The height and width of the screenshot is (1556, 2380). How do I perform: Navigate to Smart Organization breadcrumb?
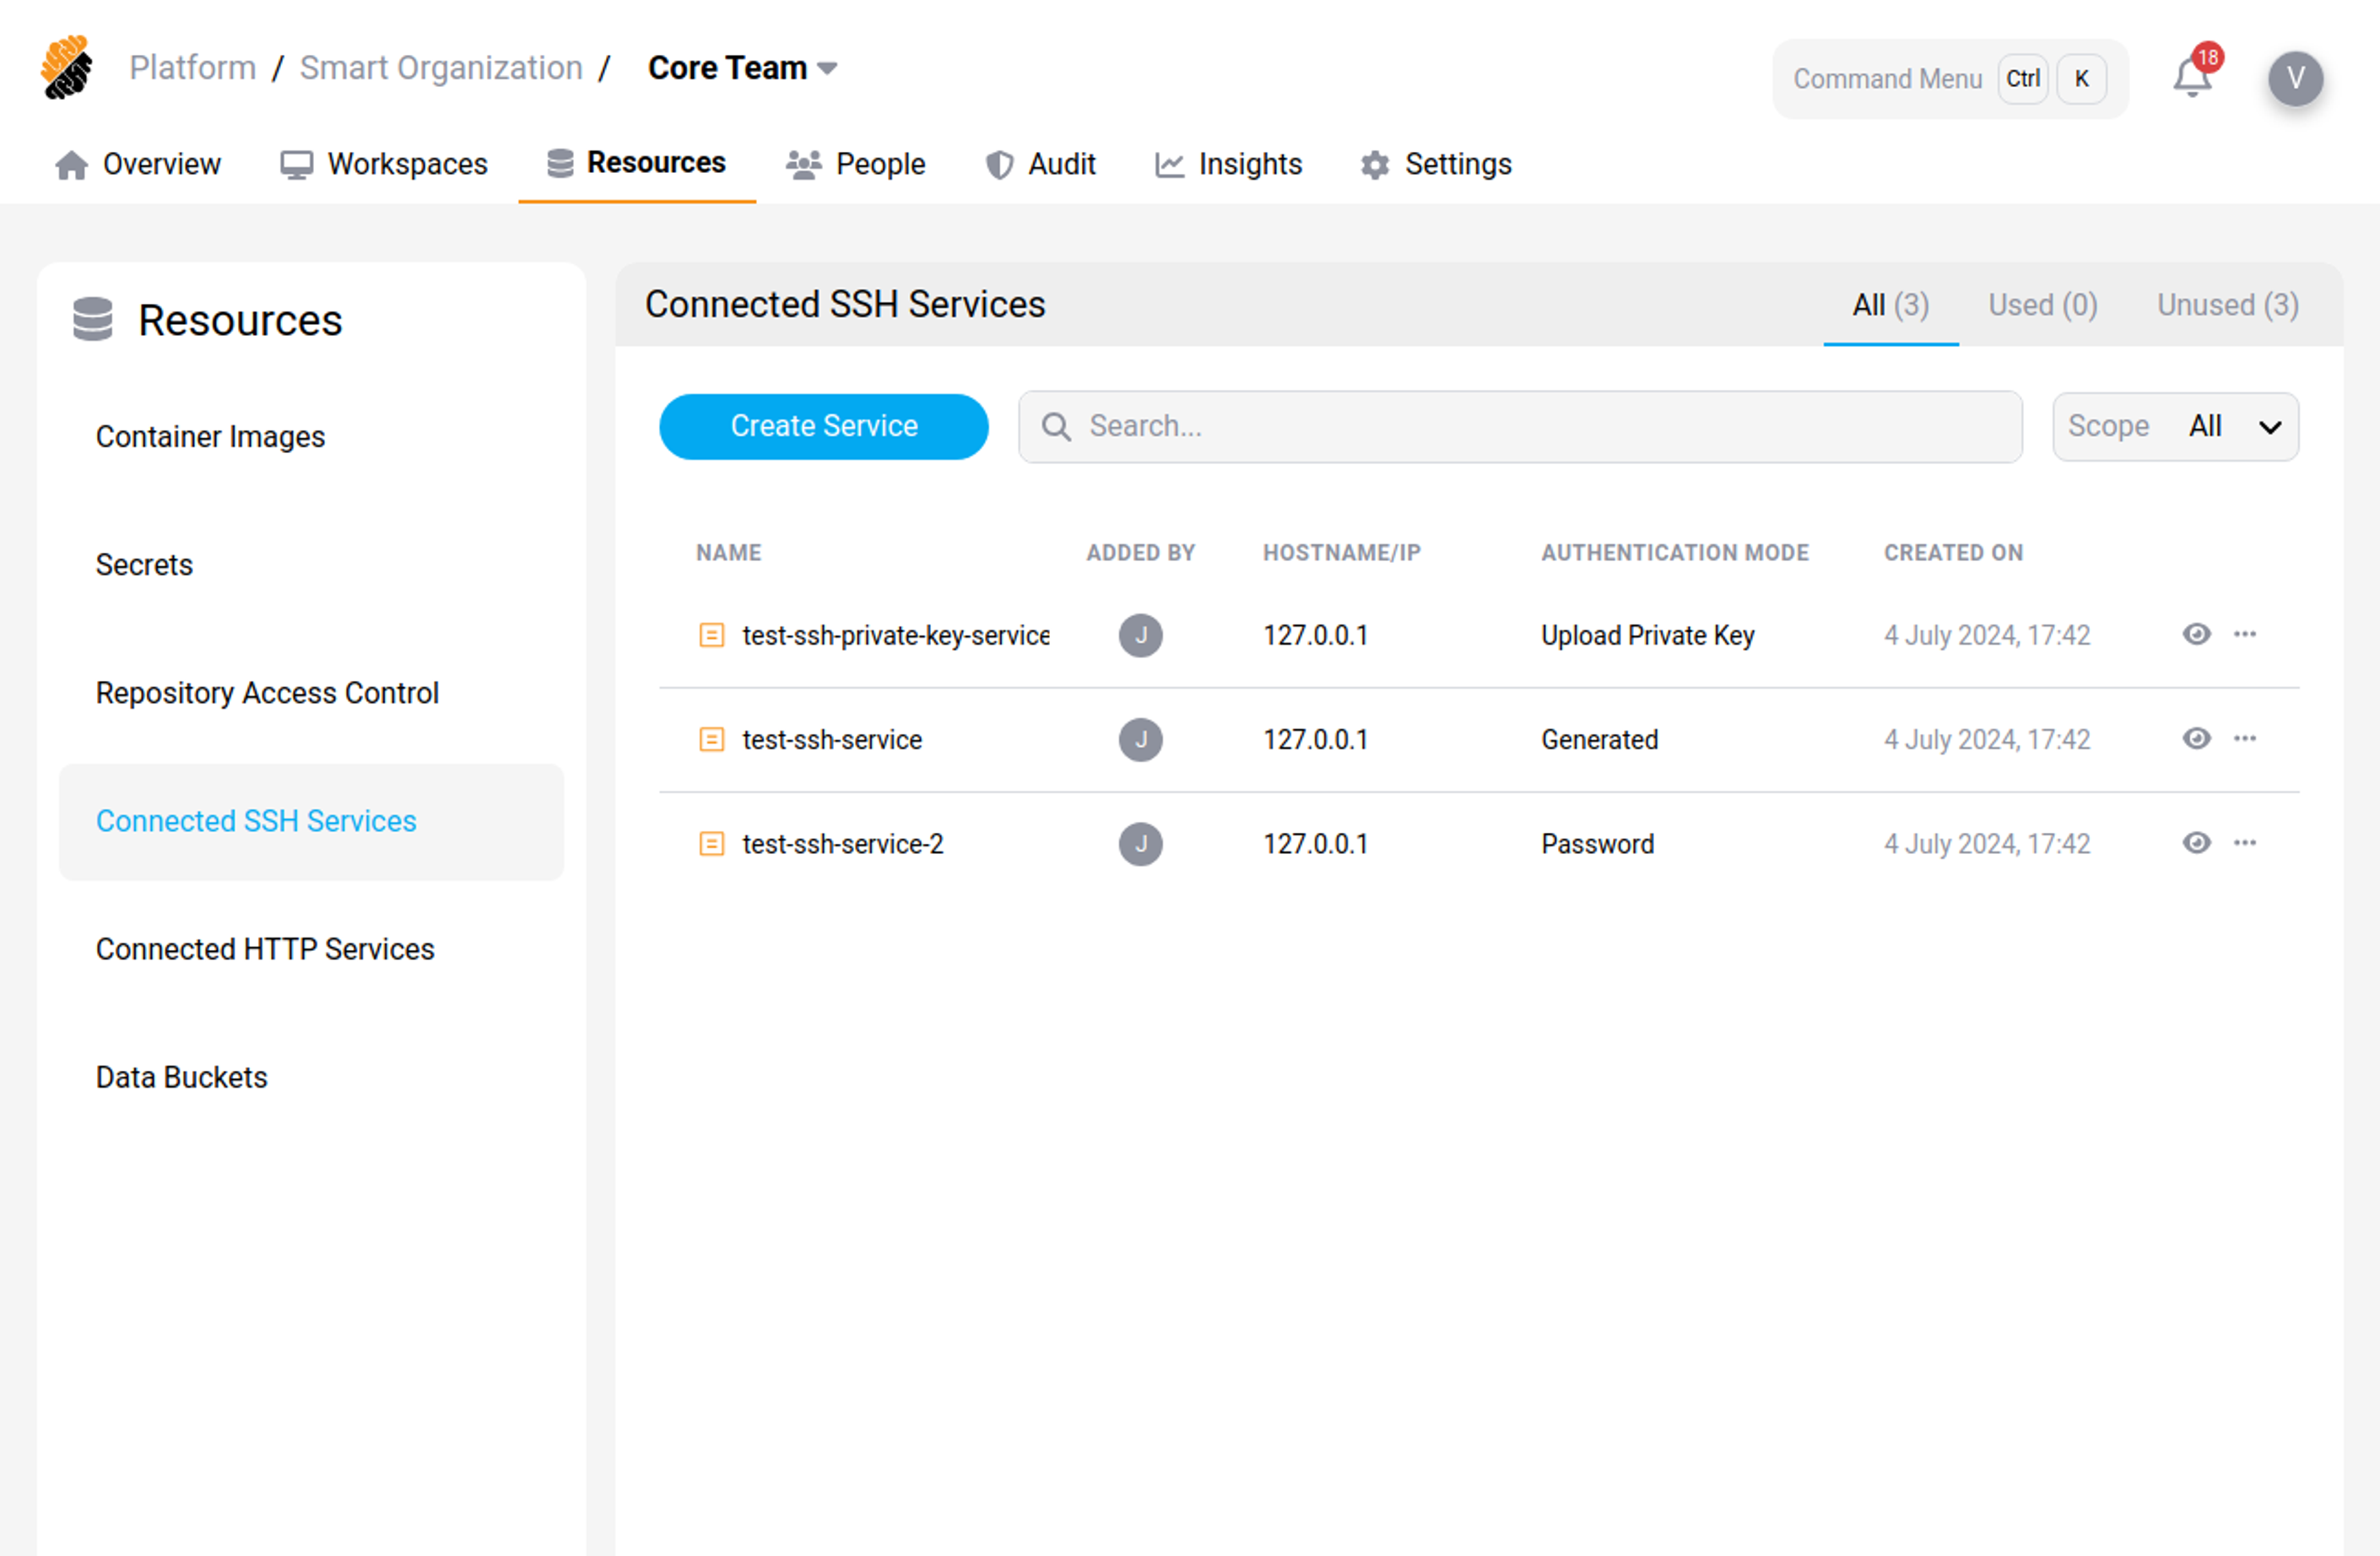click(x=441, y=67)
